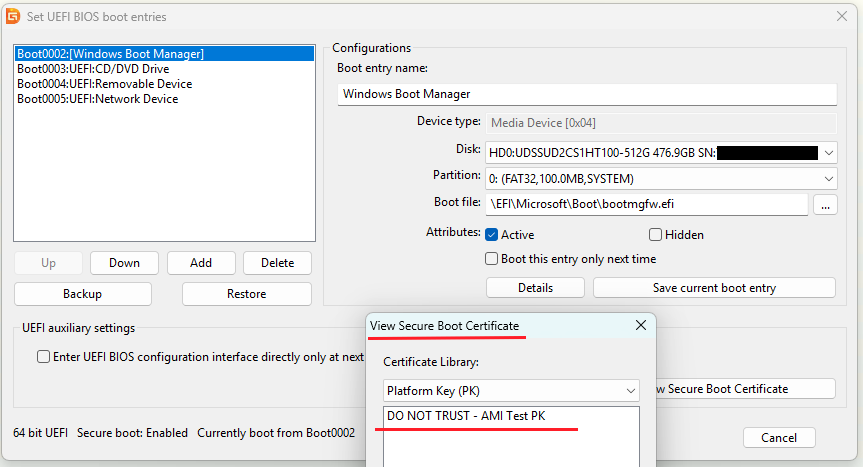The image size is (863, 467).
Task: Close the View Secure Boot Certificate dialog
Action: coord(641,325)
